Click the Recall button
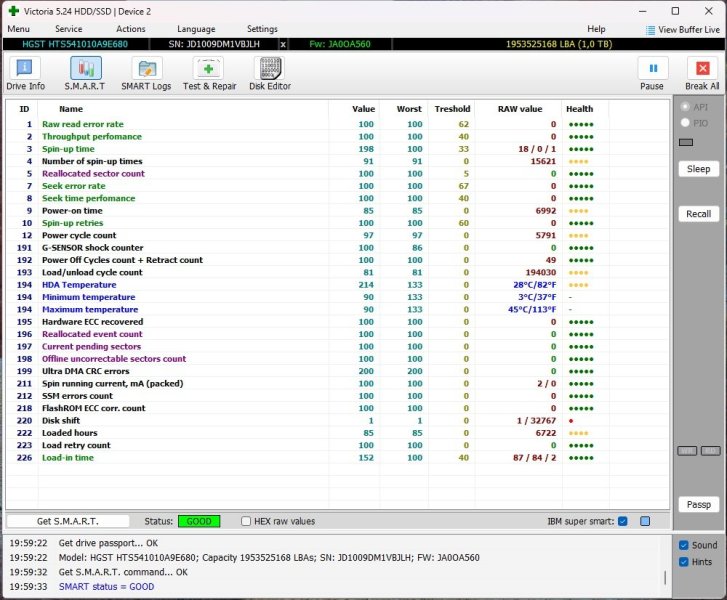The image size is (727, 600). [698, 214]
